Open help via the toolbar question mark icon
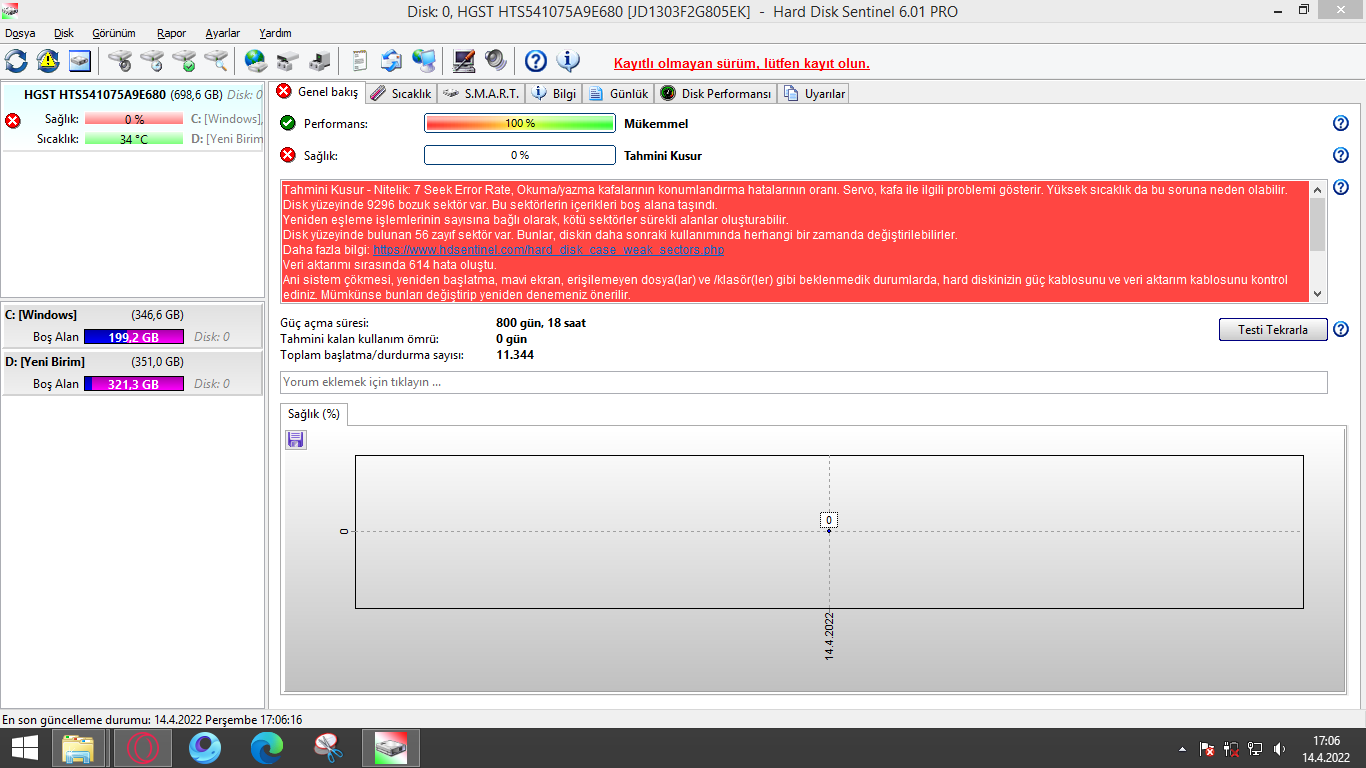The width and height of the screenshot is (1366, 768). pos(536,61)
